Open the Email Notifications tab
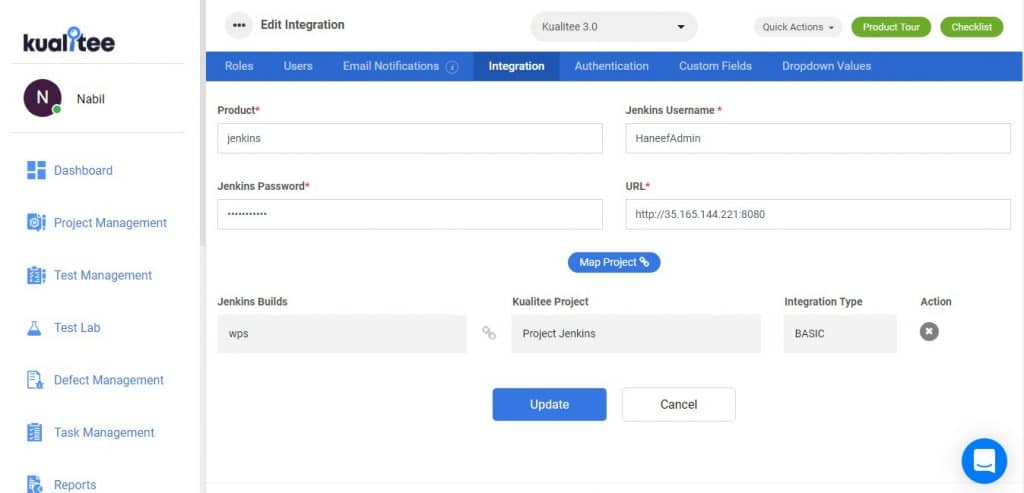The width and height of the screenshot is (1024, 493). [391, 66]
